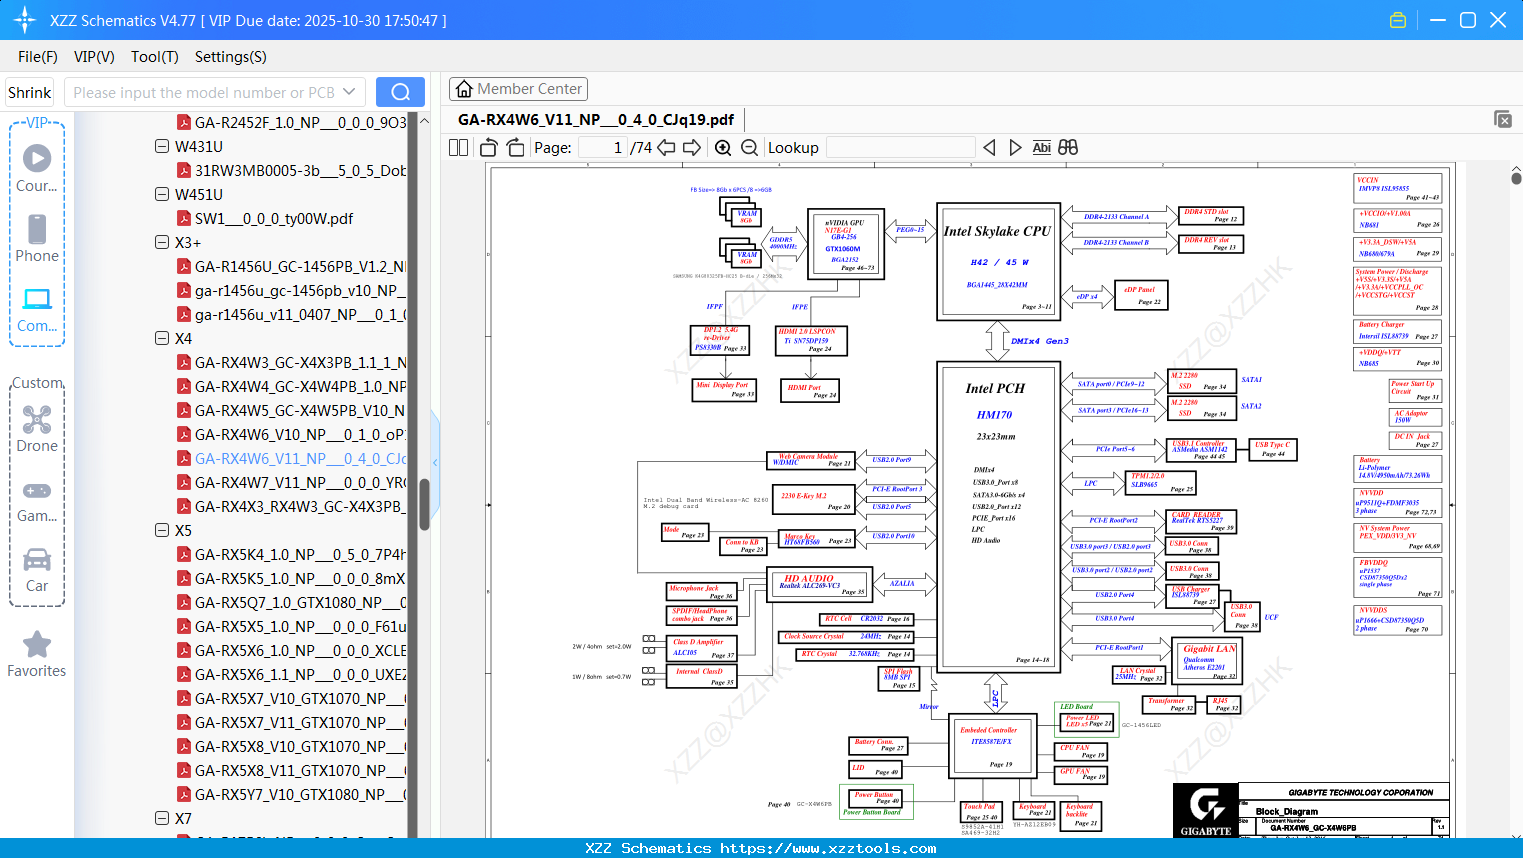The width and height of the screenshot is (1523, 858).
Task: Open the model number dropdown arrow
Action: 349,92
